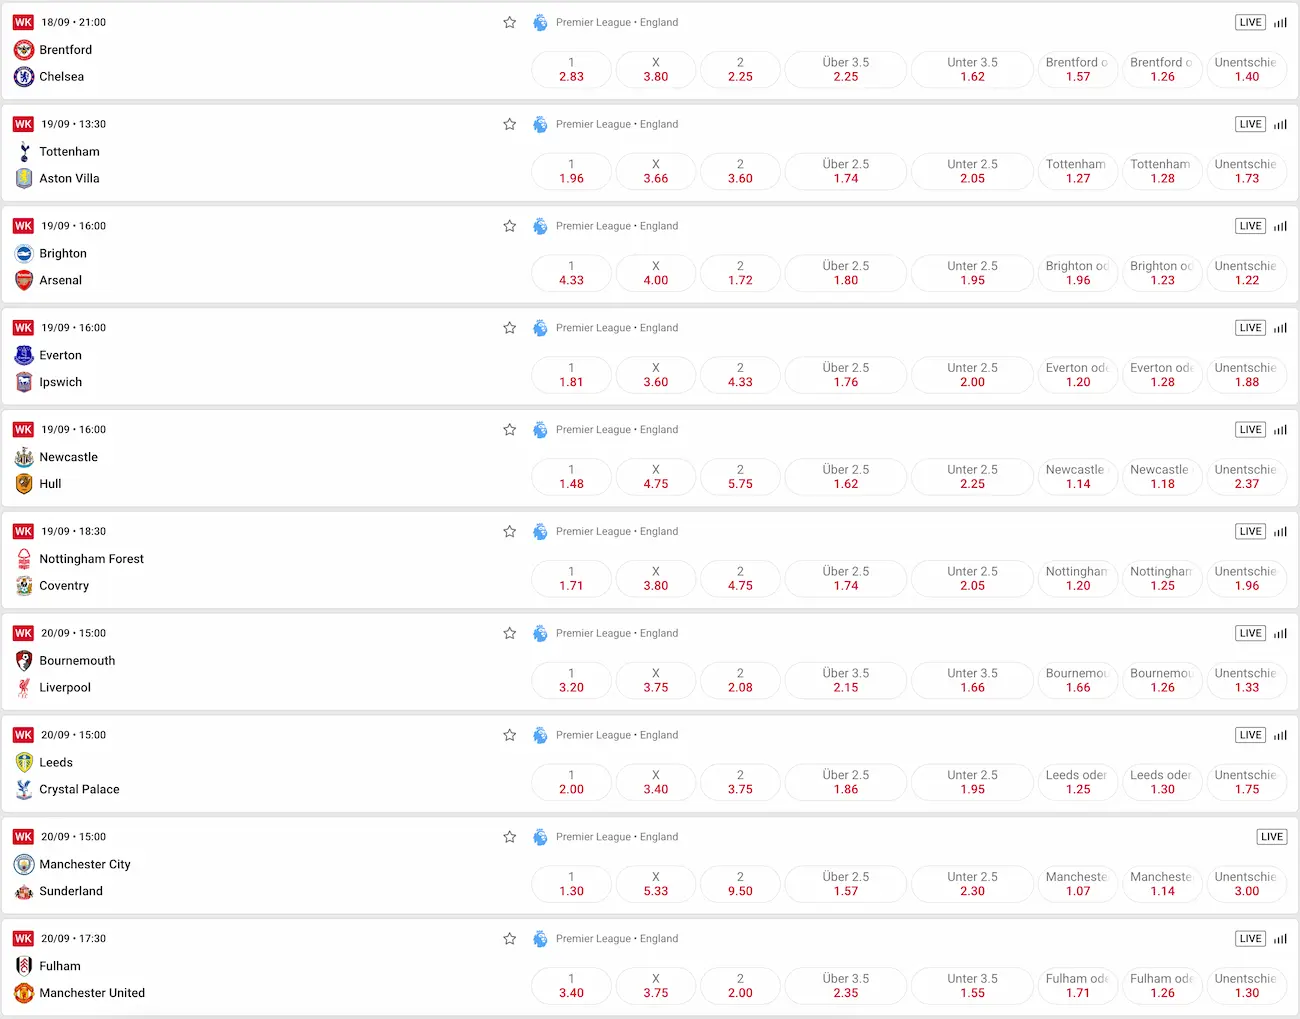
Task: Open statistics bars icon for Newcastle vs Hull
Action: (1280, 430)
